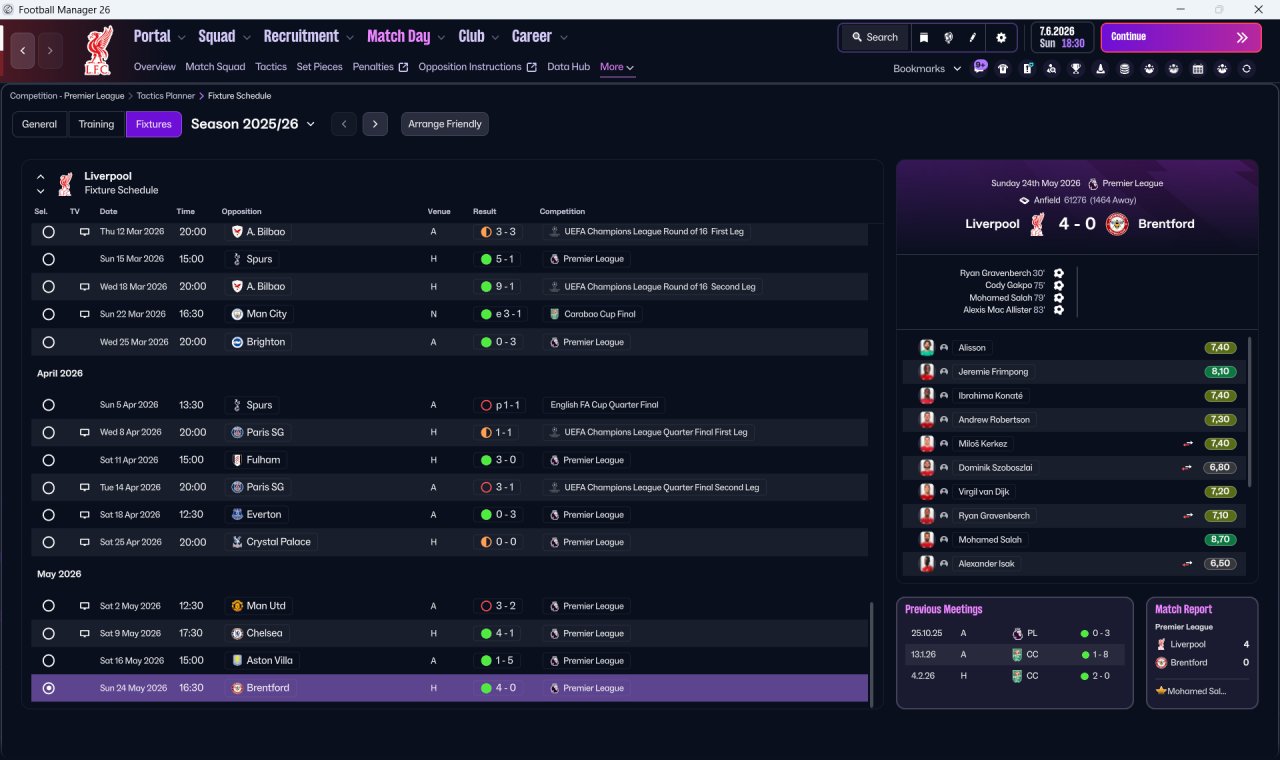The height and width of the screenshot is (760, 1280).
Task: Click the Arrange Friendly button
Action: [x=445, y=124]
